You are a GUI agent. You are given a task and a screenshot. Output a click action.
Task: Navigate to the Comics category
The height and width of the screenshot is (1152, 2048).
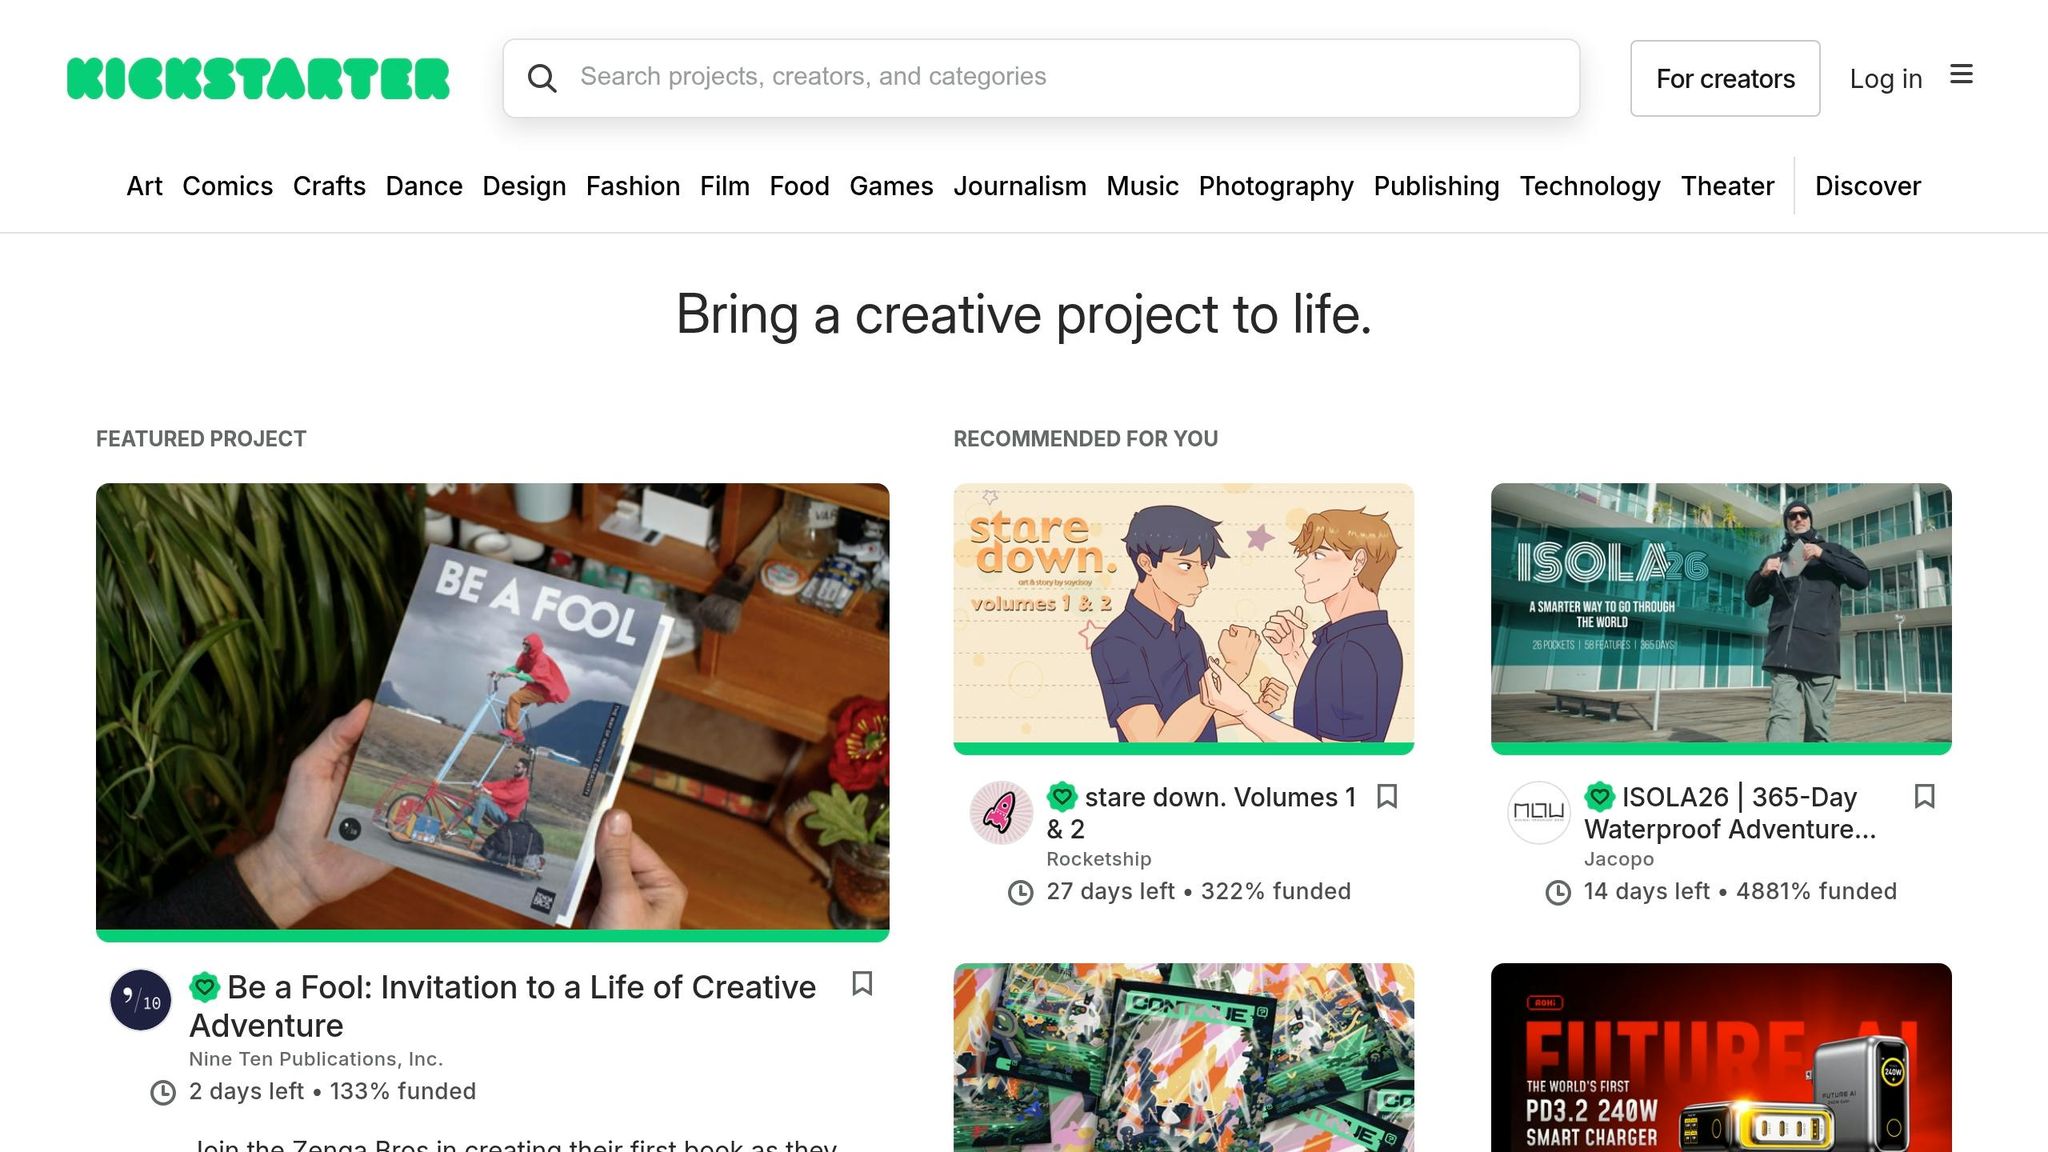228,186
